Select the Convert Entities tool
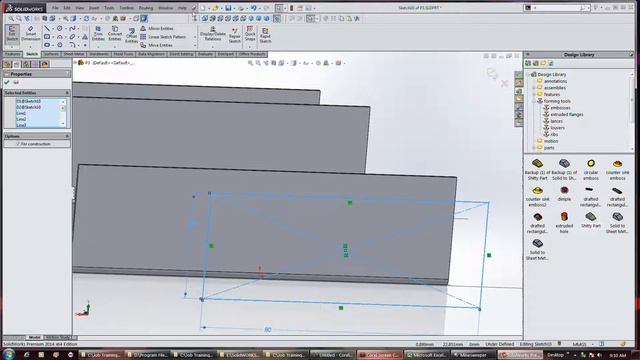The width and height of the screenshot is (640, 360). [x=115, y=33]
